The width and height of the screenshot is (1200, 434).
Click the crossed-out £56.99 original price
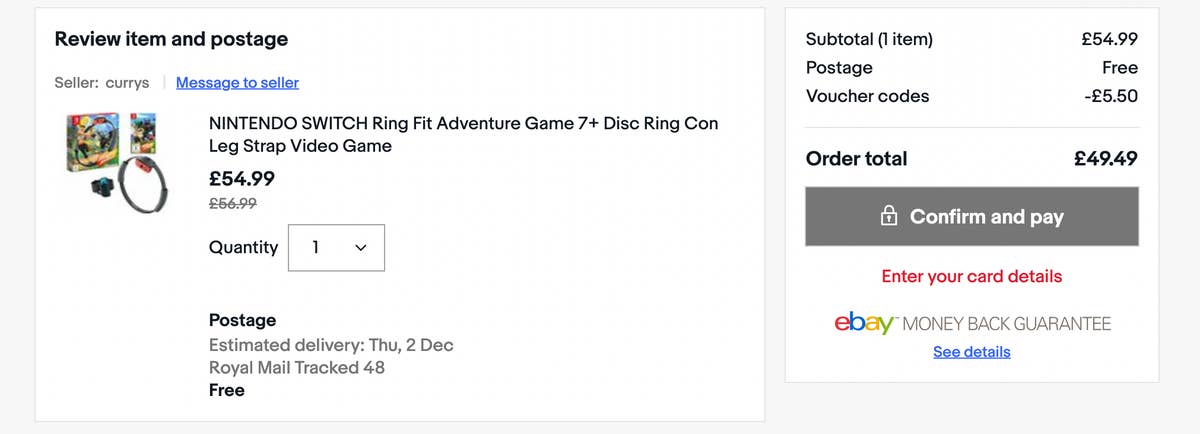[x=232, y=204]
